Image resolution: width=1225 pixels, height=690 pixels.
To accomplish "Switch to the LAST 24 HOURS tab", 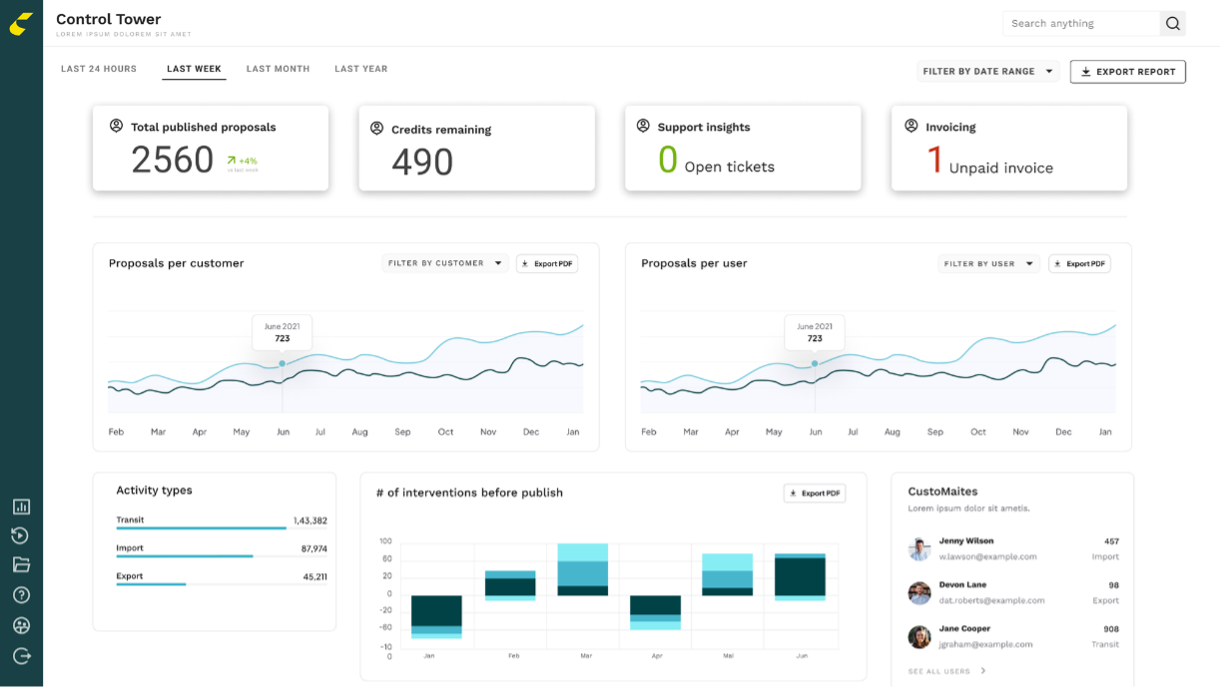I will tap(99, 68).
